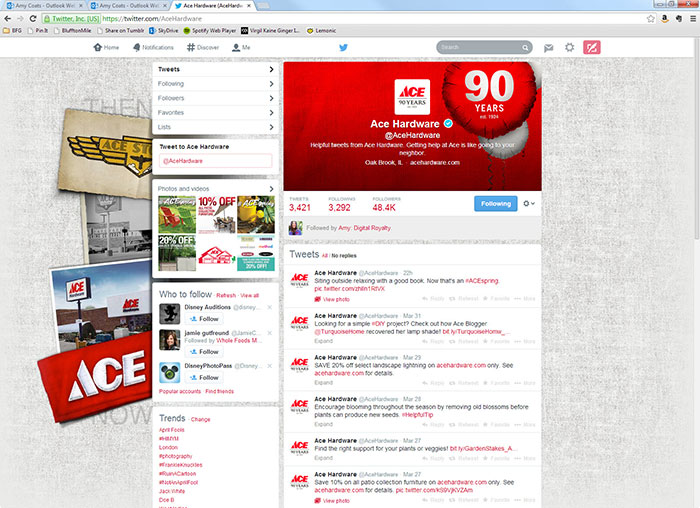
Task: Open direct messages envelope icon
Action: point(549,47)
